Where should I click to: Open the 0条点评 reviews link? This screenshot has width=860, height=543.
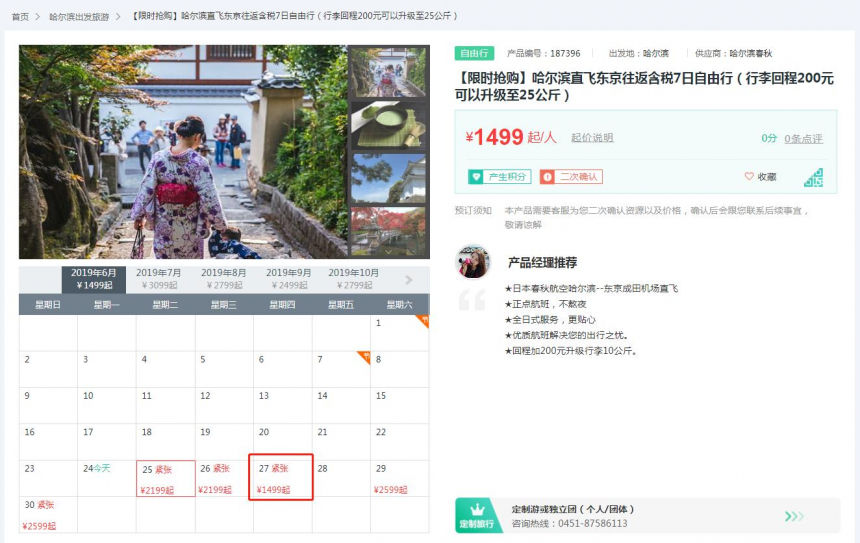(x=804, y=138)
